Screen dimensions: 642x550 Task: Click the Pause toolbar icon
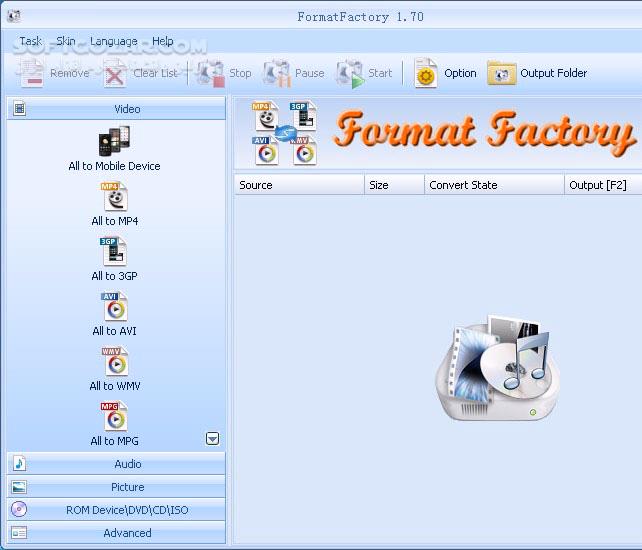click(x=277, y=73)
